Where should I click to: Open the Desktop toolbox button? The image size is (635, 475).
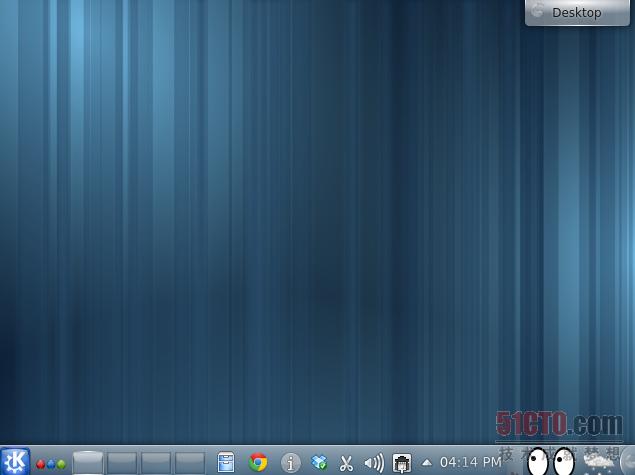[x=577, y=13]
